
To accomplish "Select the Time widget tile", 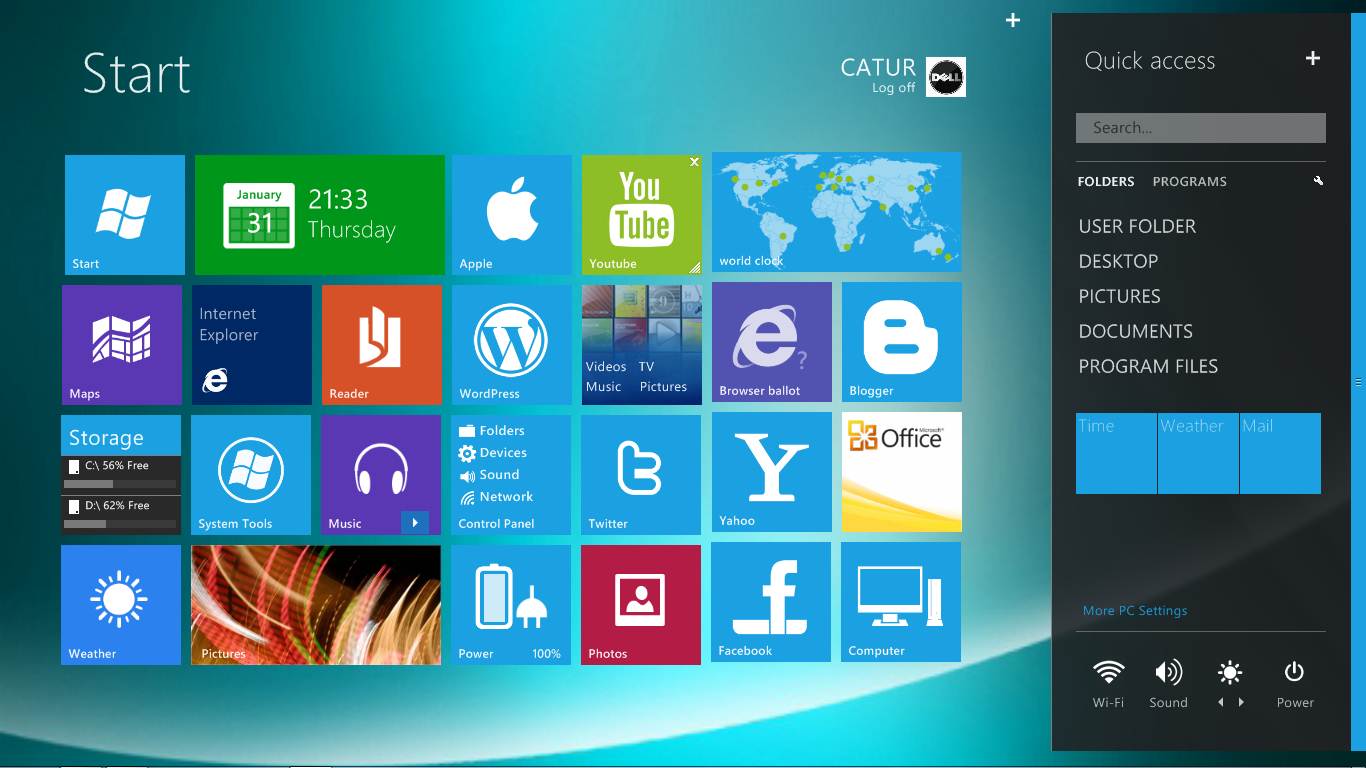I will tap(1116, 453).
